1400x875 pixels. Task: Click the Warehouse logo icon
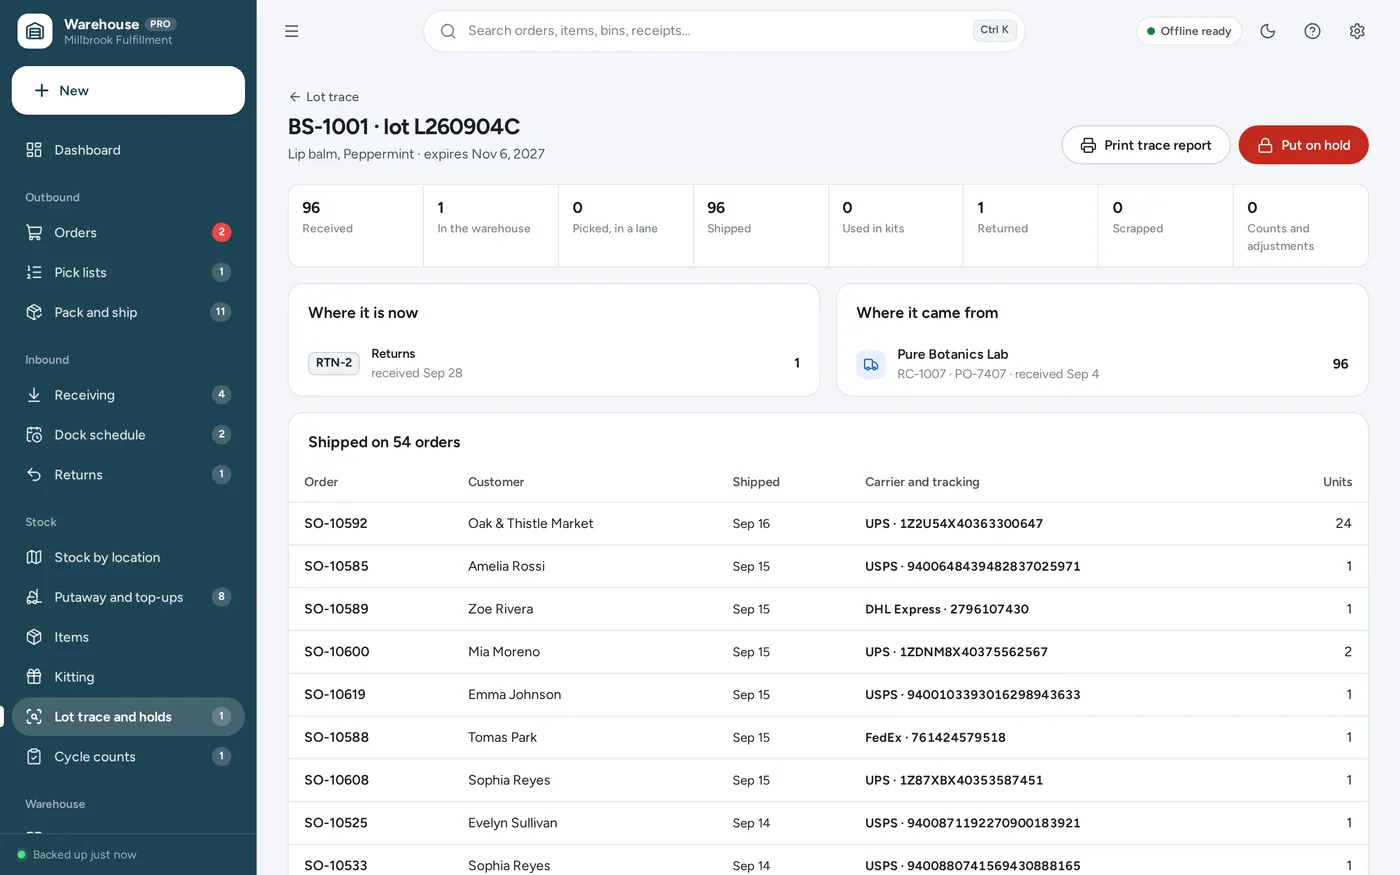coord(35,31)
